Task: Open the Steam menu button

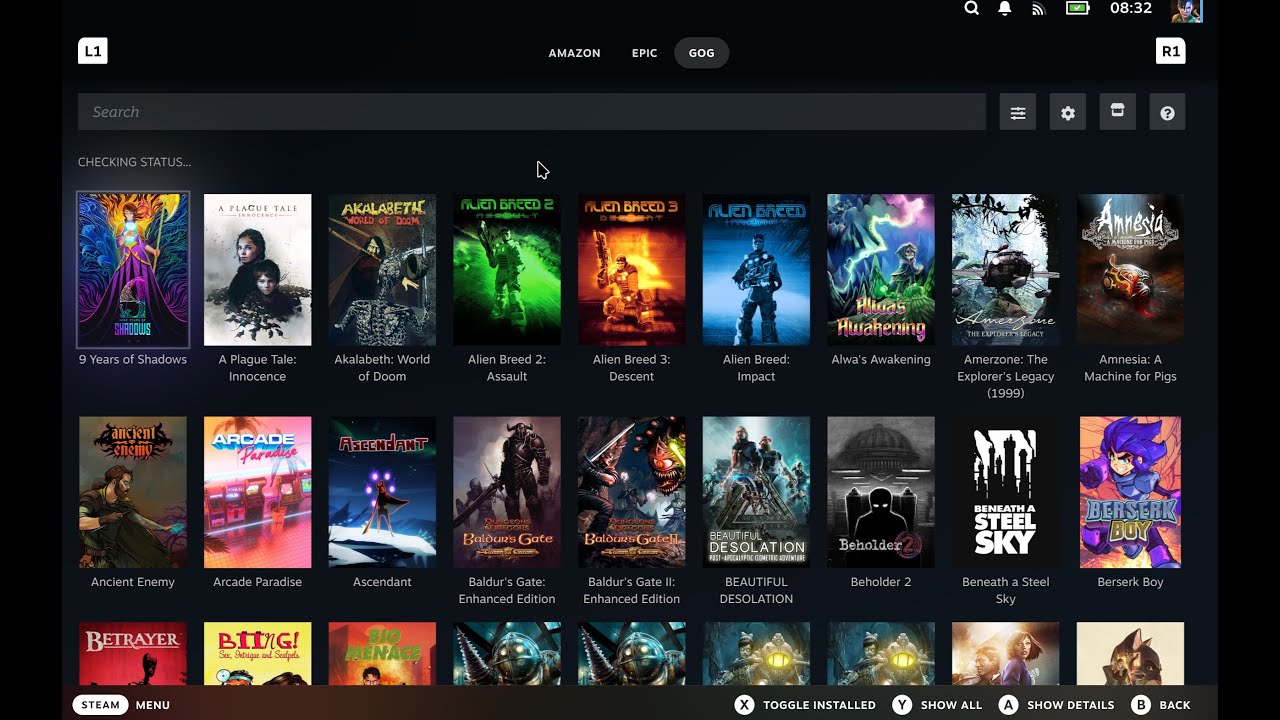Action: tap(100, 705)
